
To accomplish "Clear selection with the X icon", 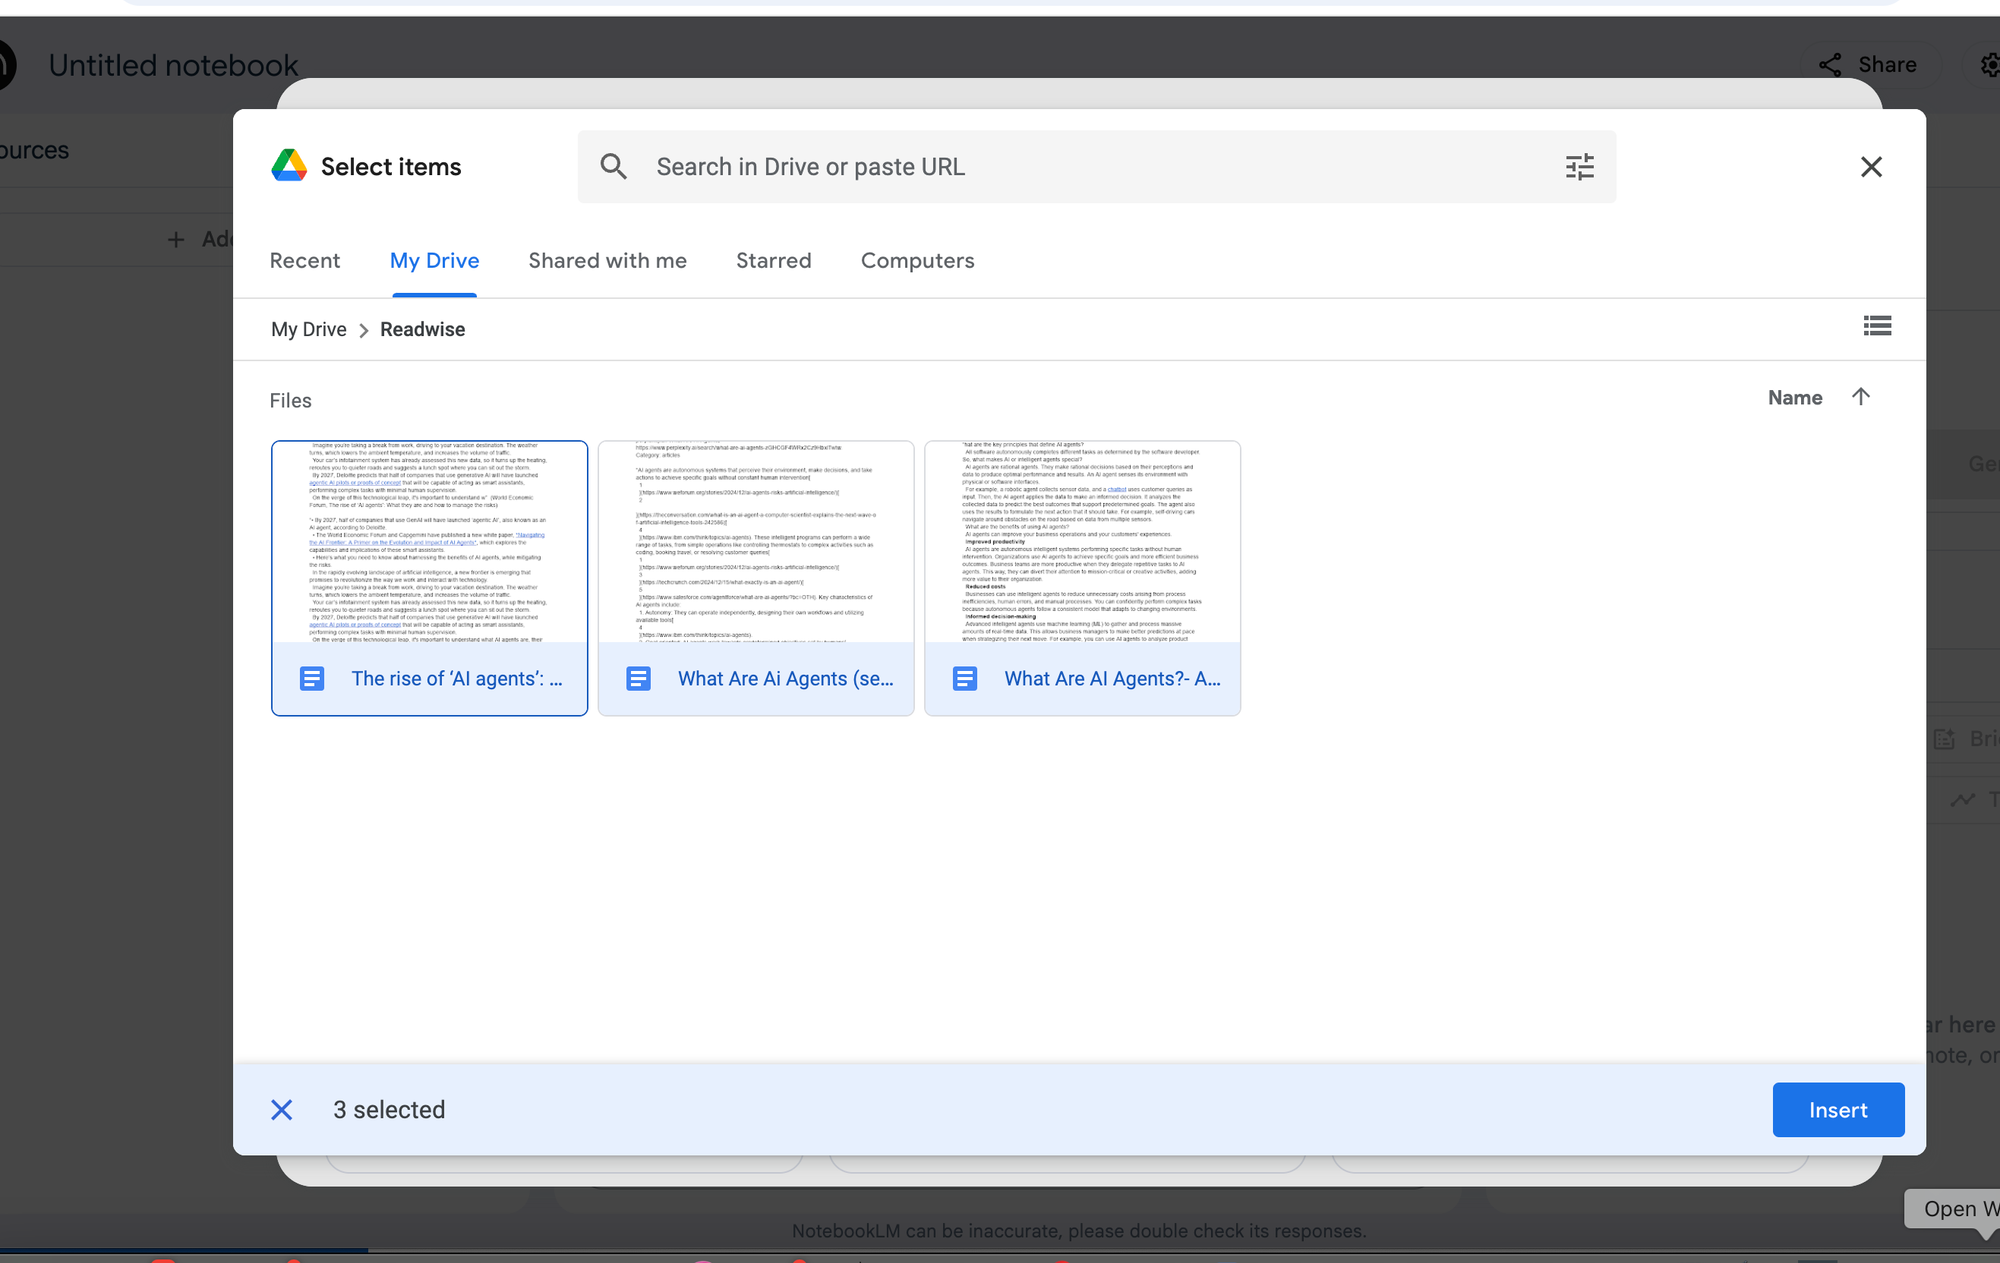I will 282,1110.
